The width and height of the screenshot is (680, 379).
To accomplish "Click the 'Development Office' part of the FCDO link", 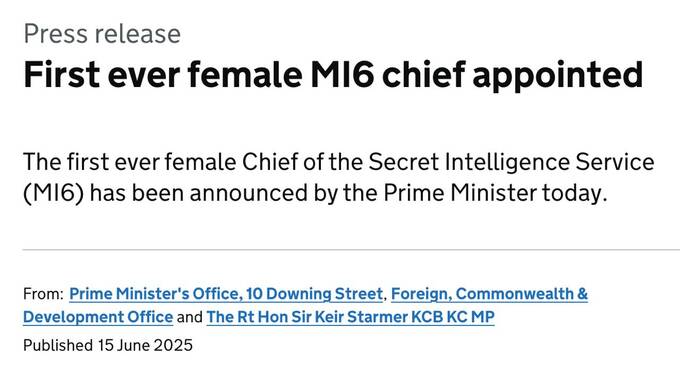I will [x=98, y=317].
